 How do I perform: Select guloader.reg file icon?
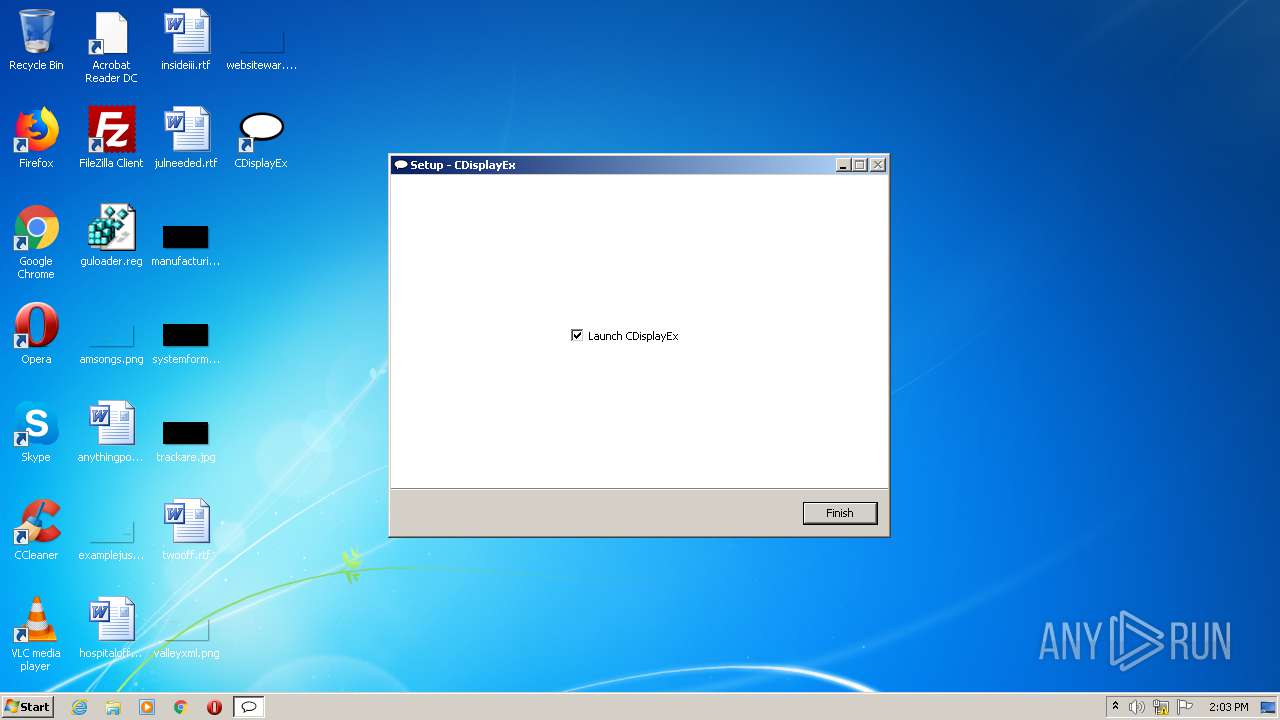[111, 237]
